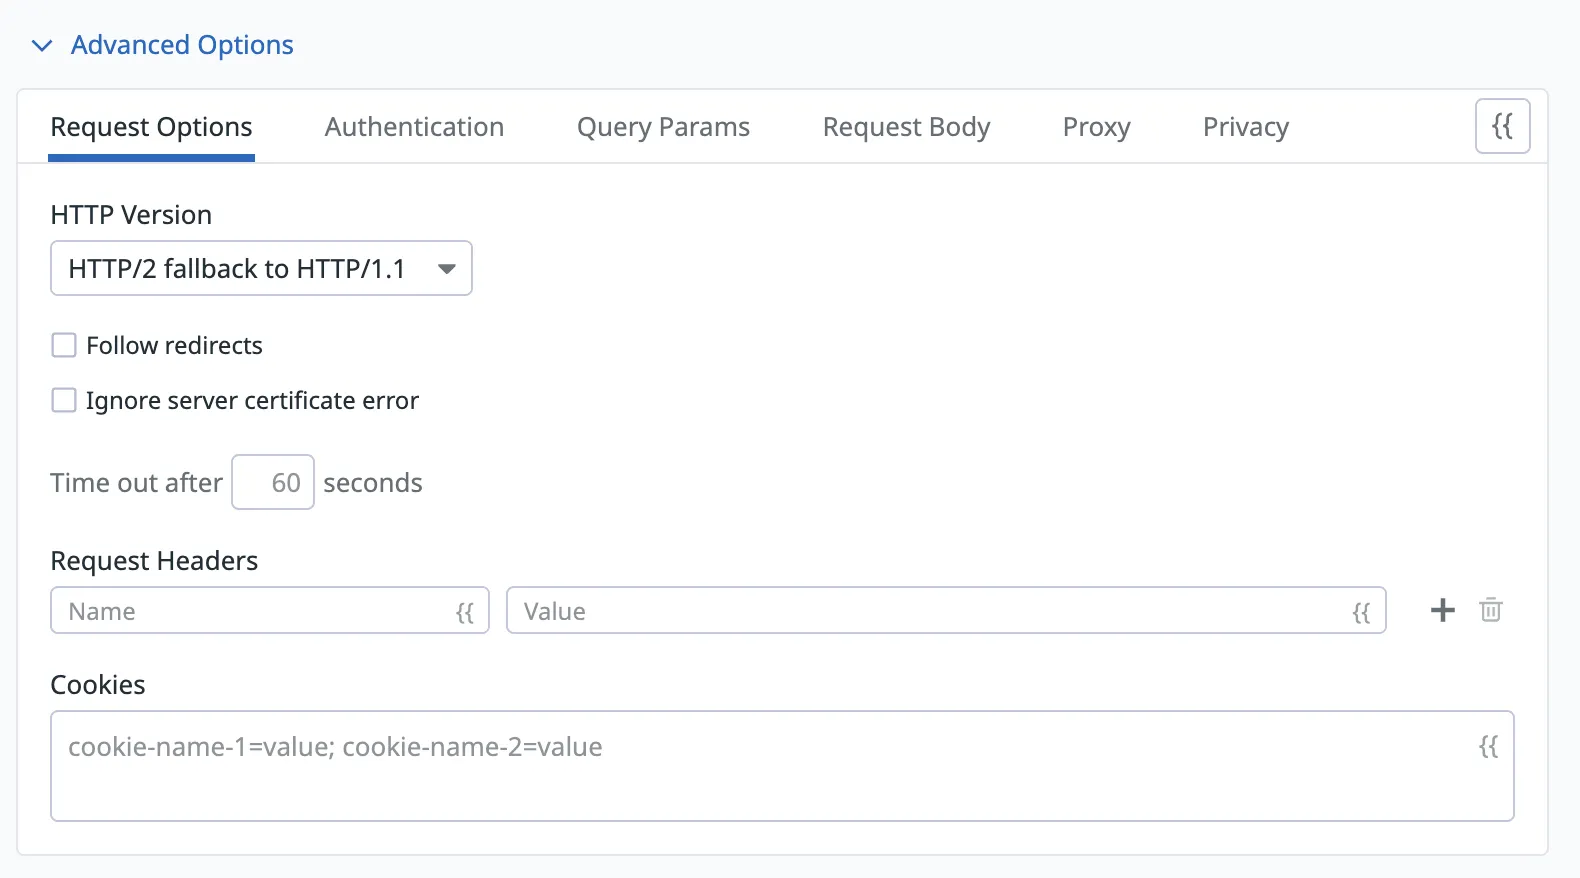Open the HTTP Version dropdown
This screenshot has height=878, width=1580.
coord(261,269)
